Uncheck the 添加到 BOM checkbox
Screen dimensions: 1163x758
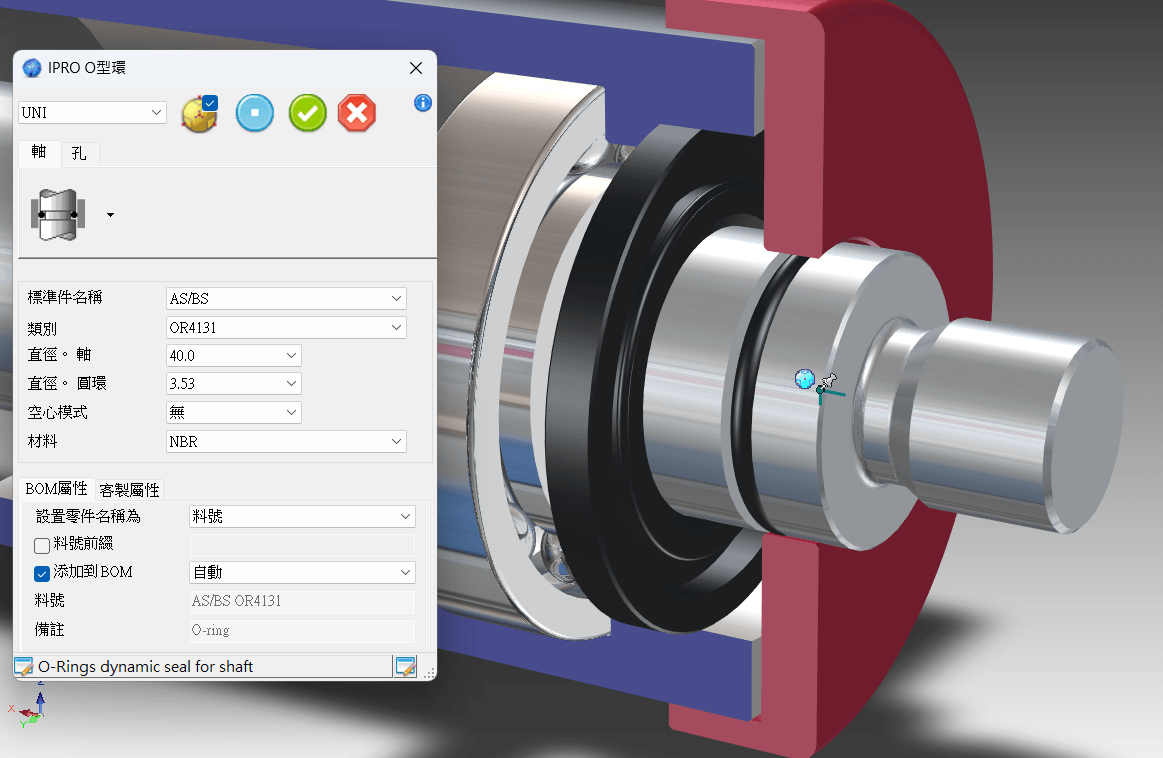click(42, 573)
